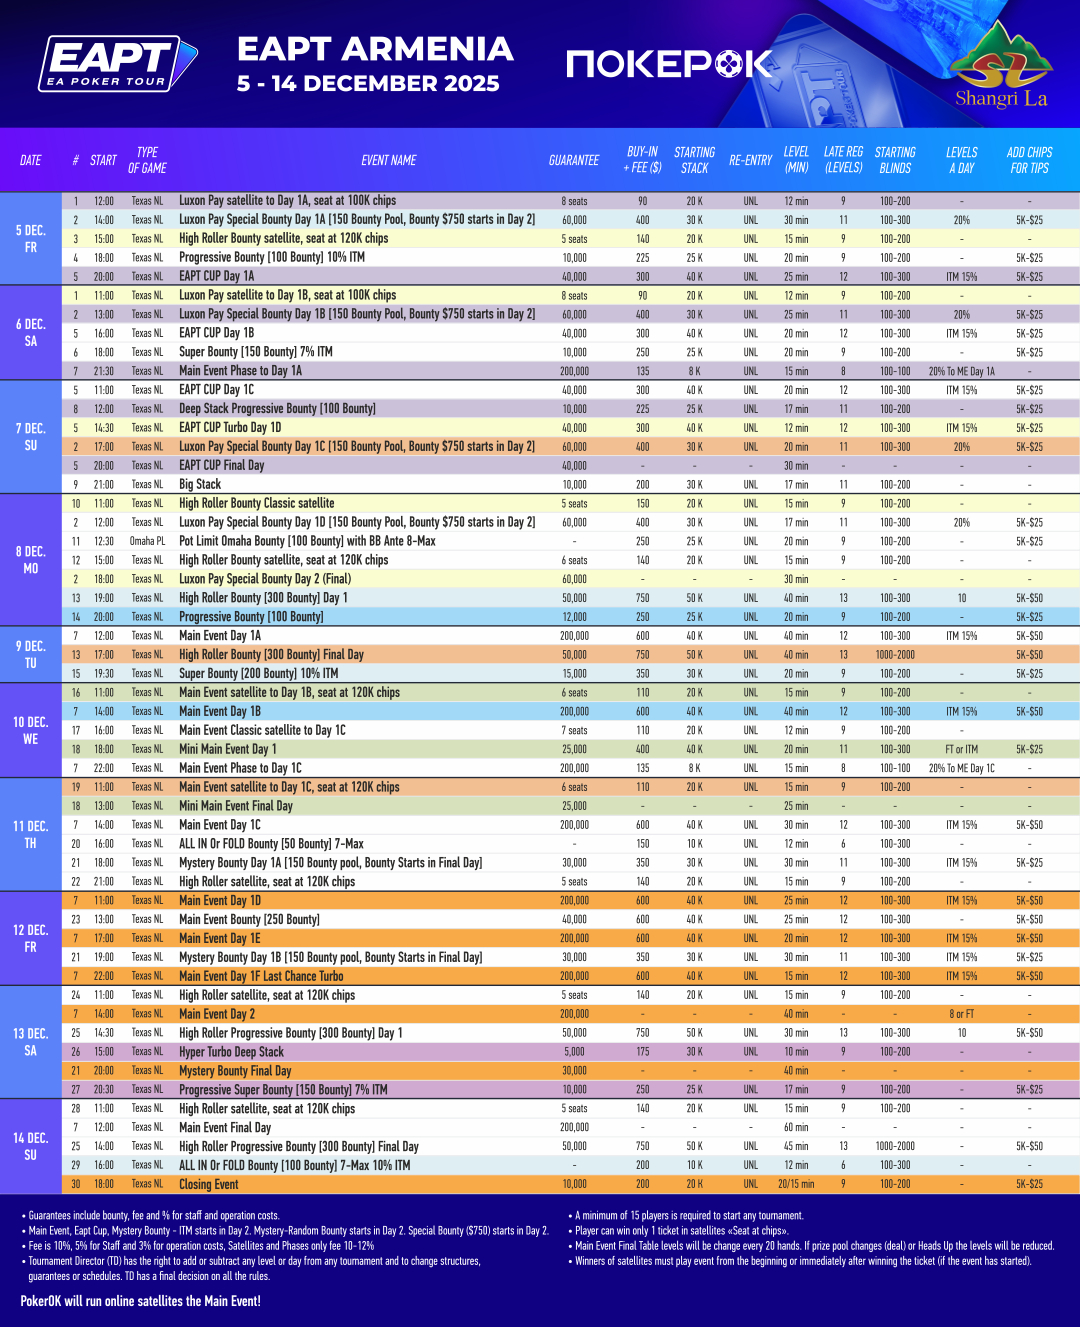Click the poker chip in ПОКЕРОК logo

click(x=730, y=64)
